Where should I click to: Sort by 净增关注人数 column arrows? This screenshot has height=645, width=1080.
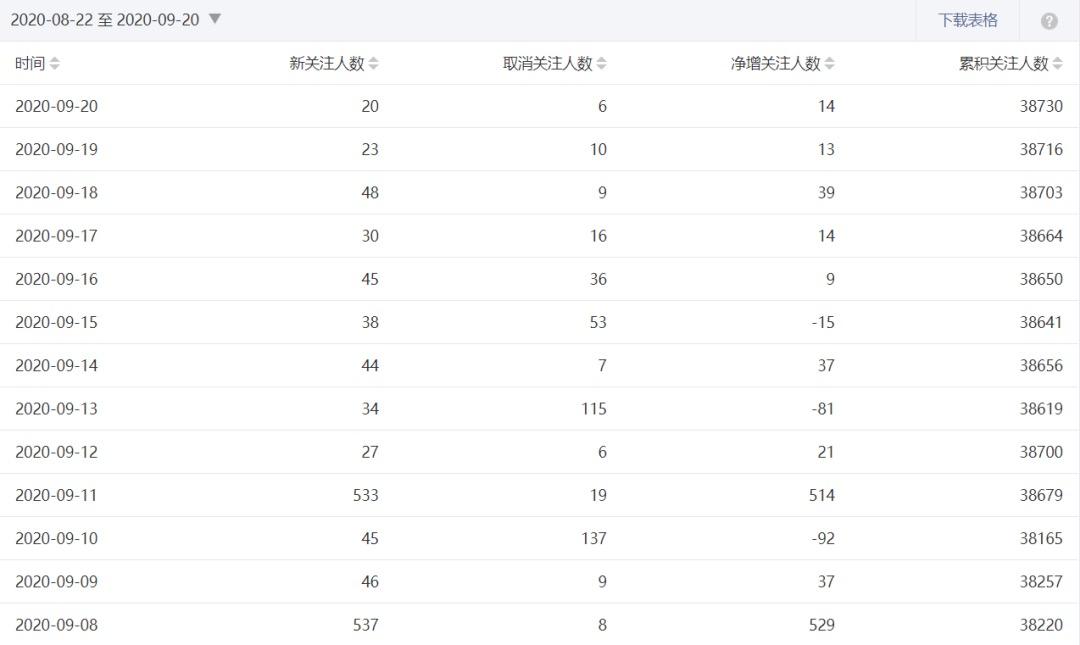[x=829, y=64]
